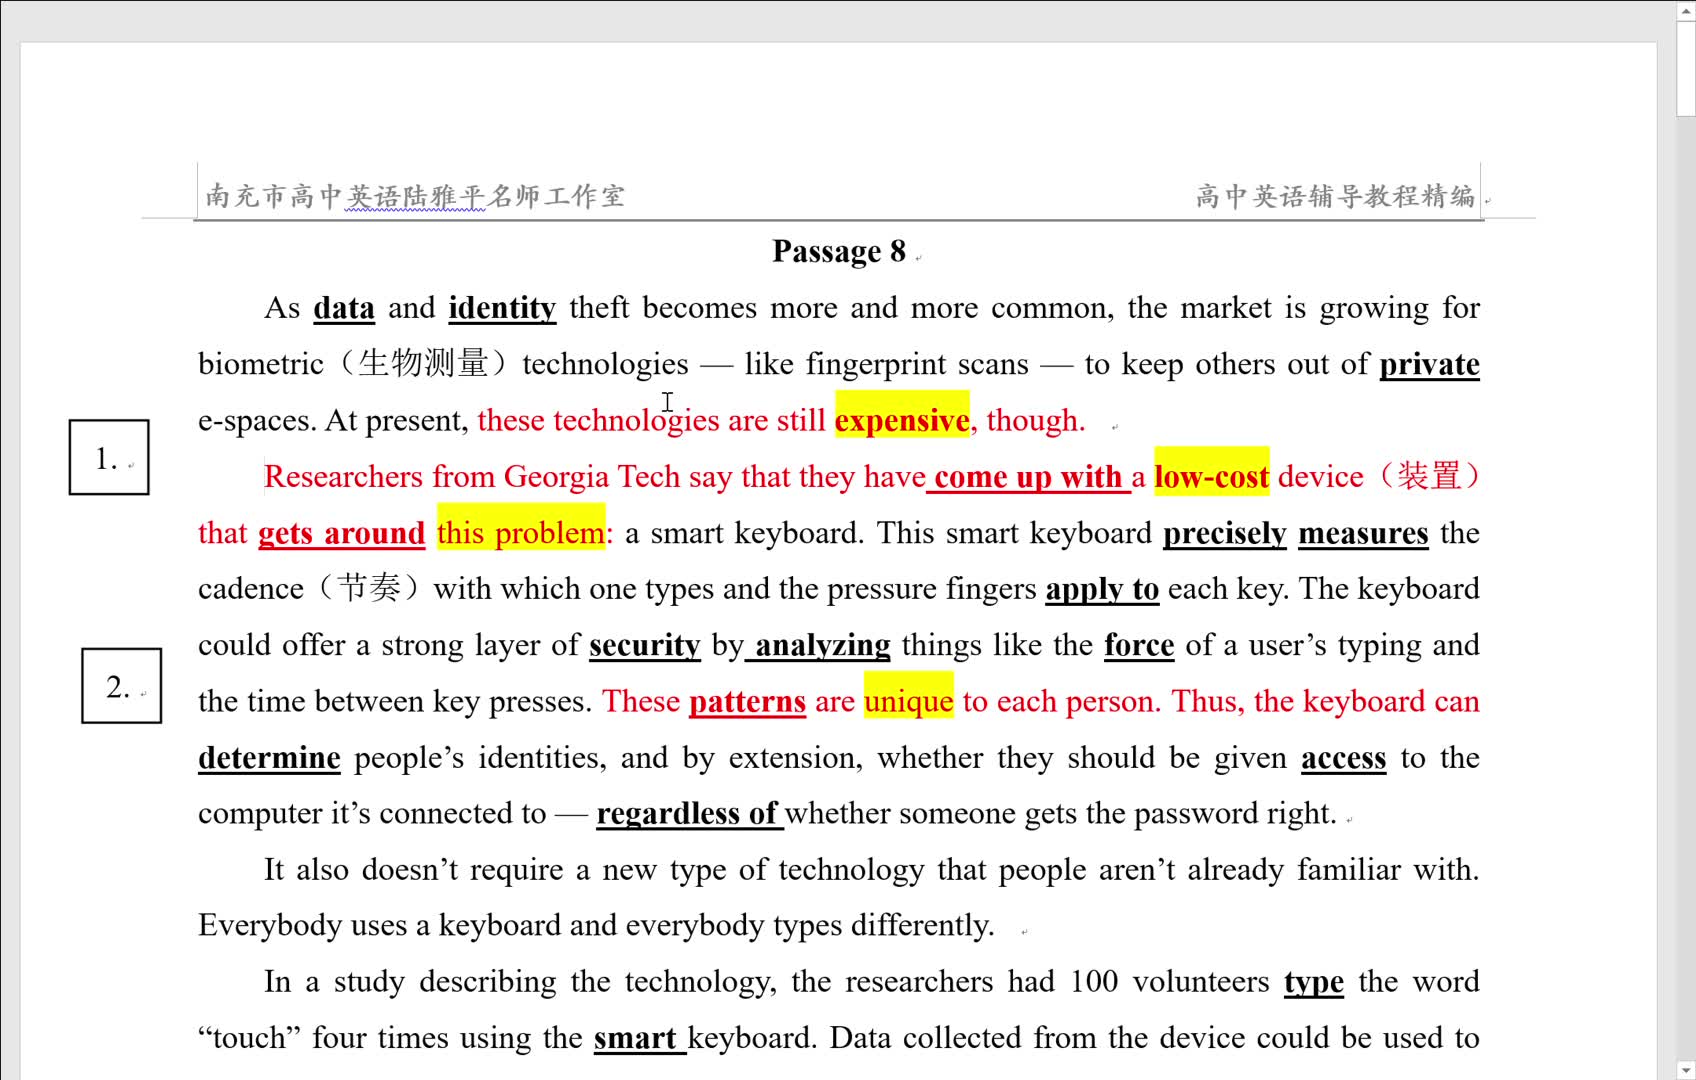Click the underlined word 'access'
This screenshot has height=1080, width=1696.
click(x=1344, y=757)
